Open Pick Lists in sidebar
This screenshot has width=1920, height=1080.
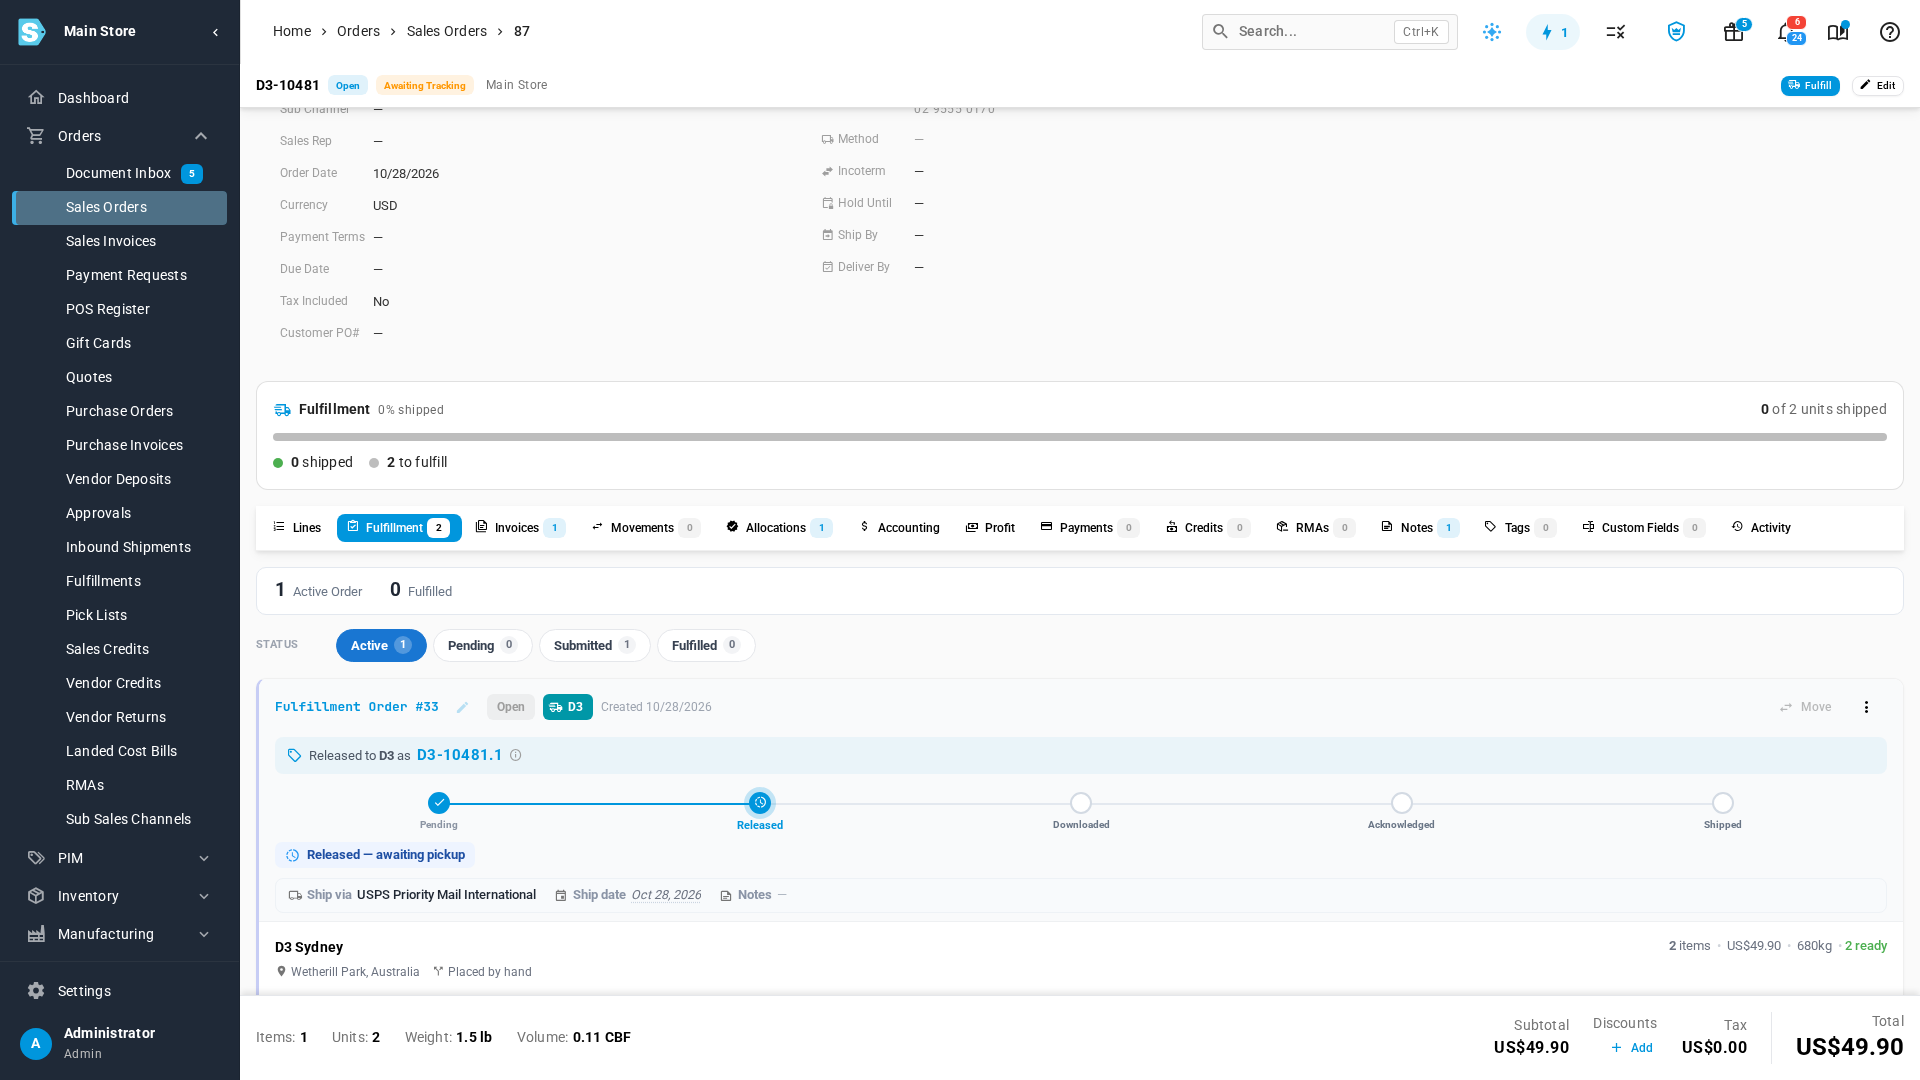pyautogui.click(x=120, y=615)
